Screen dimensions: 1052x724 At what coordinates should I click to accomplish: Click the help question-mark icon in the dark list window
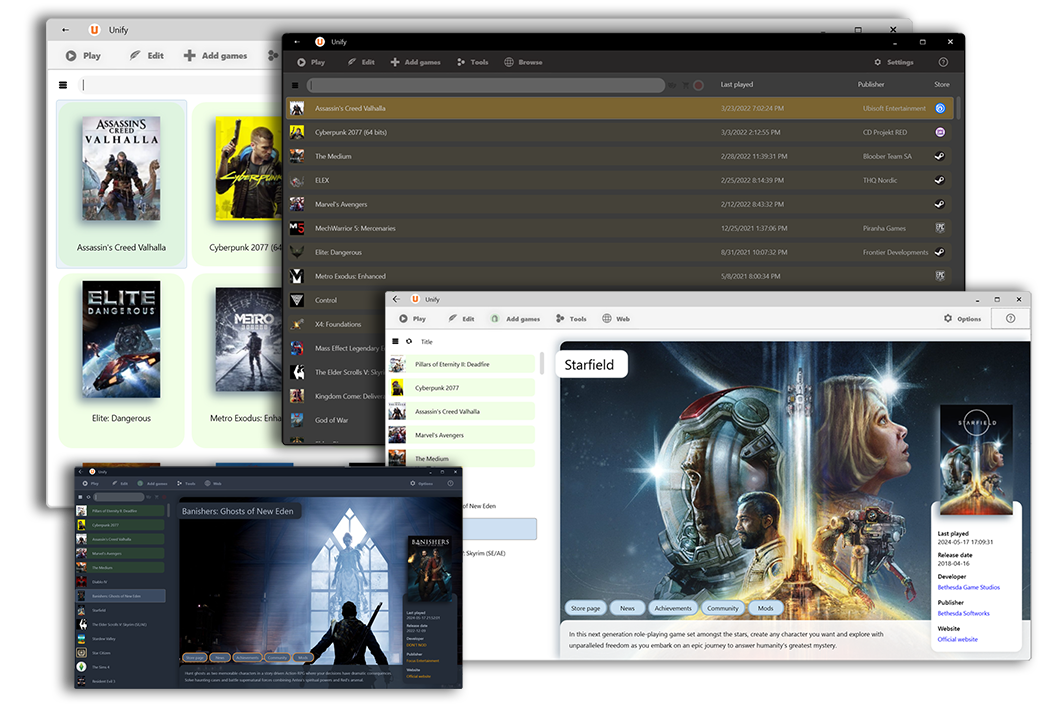point(943,62)
